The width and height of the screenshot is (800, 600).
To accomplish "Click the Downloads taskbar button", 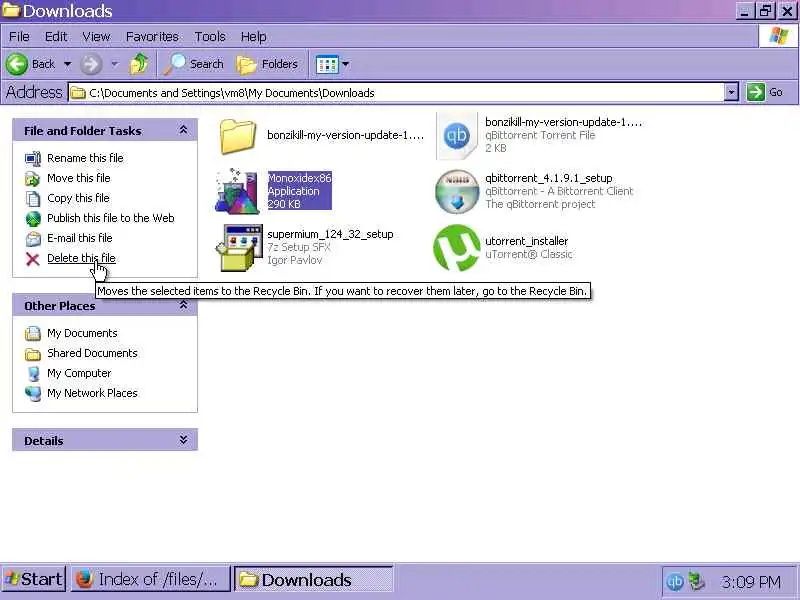I will click(x=313, y=579).
